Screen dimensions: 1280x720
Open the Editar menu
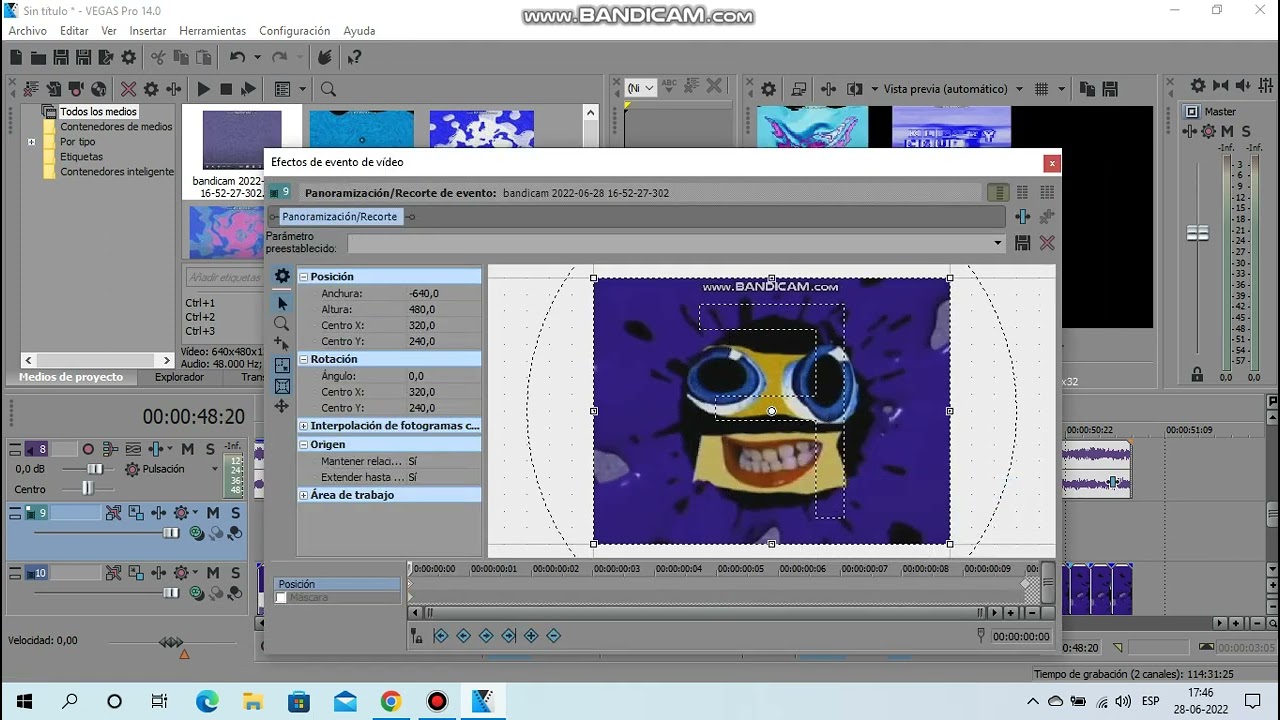74,31
